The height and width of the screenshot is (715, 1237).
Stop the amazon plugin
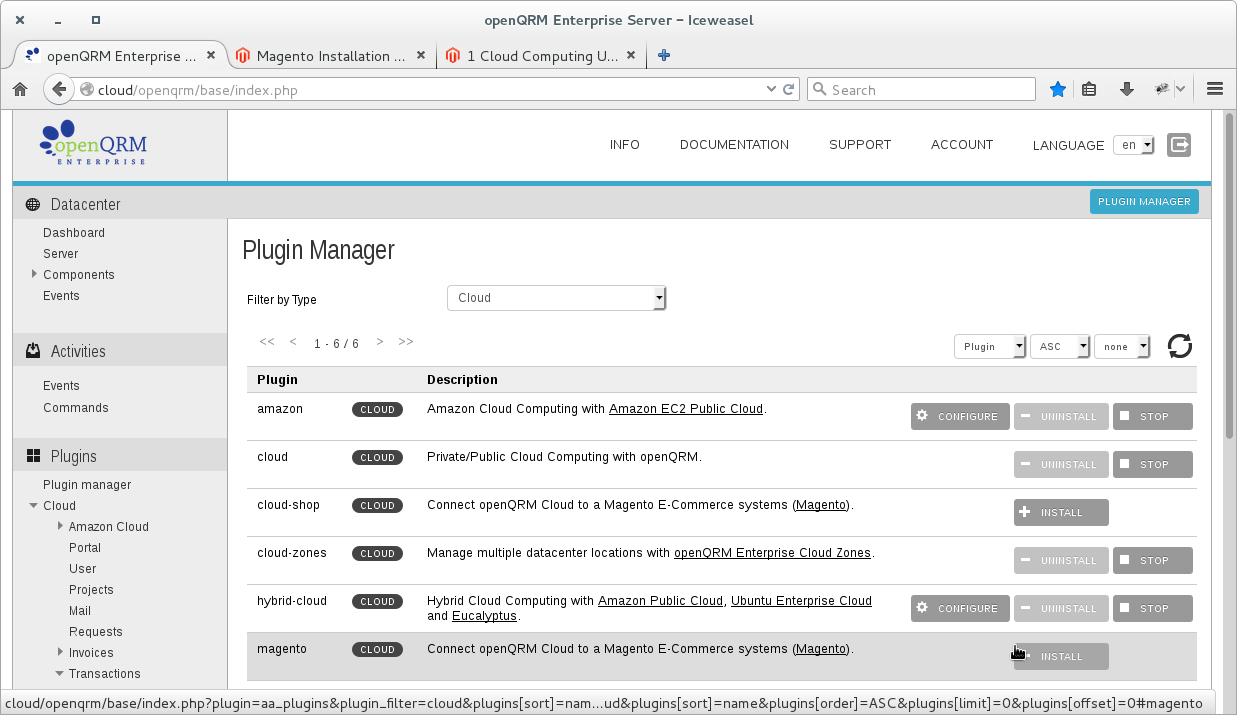pos(1153,416)
